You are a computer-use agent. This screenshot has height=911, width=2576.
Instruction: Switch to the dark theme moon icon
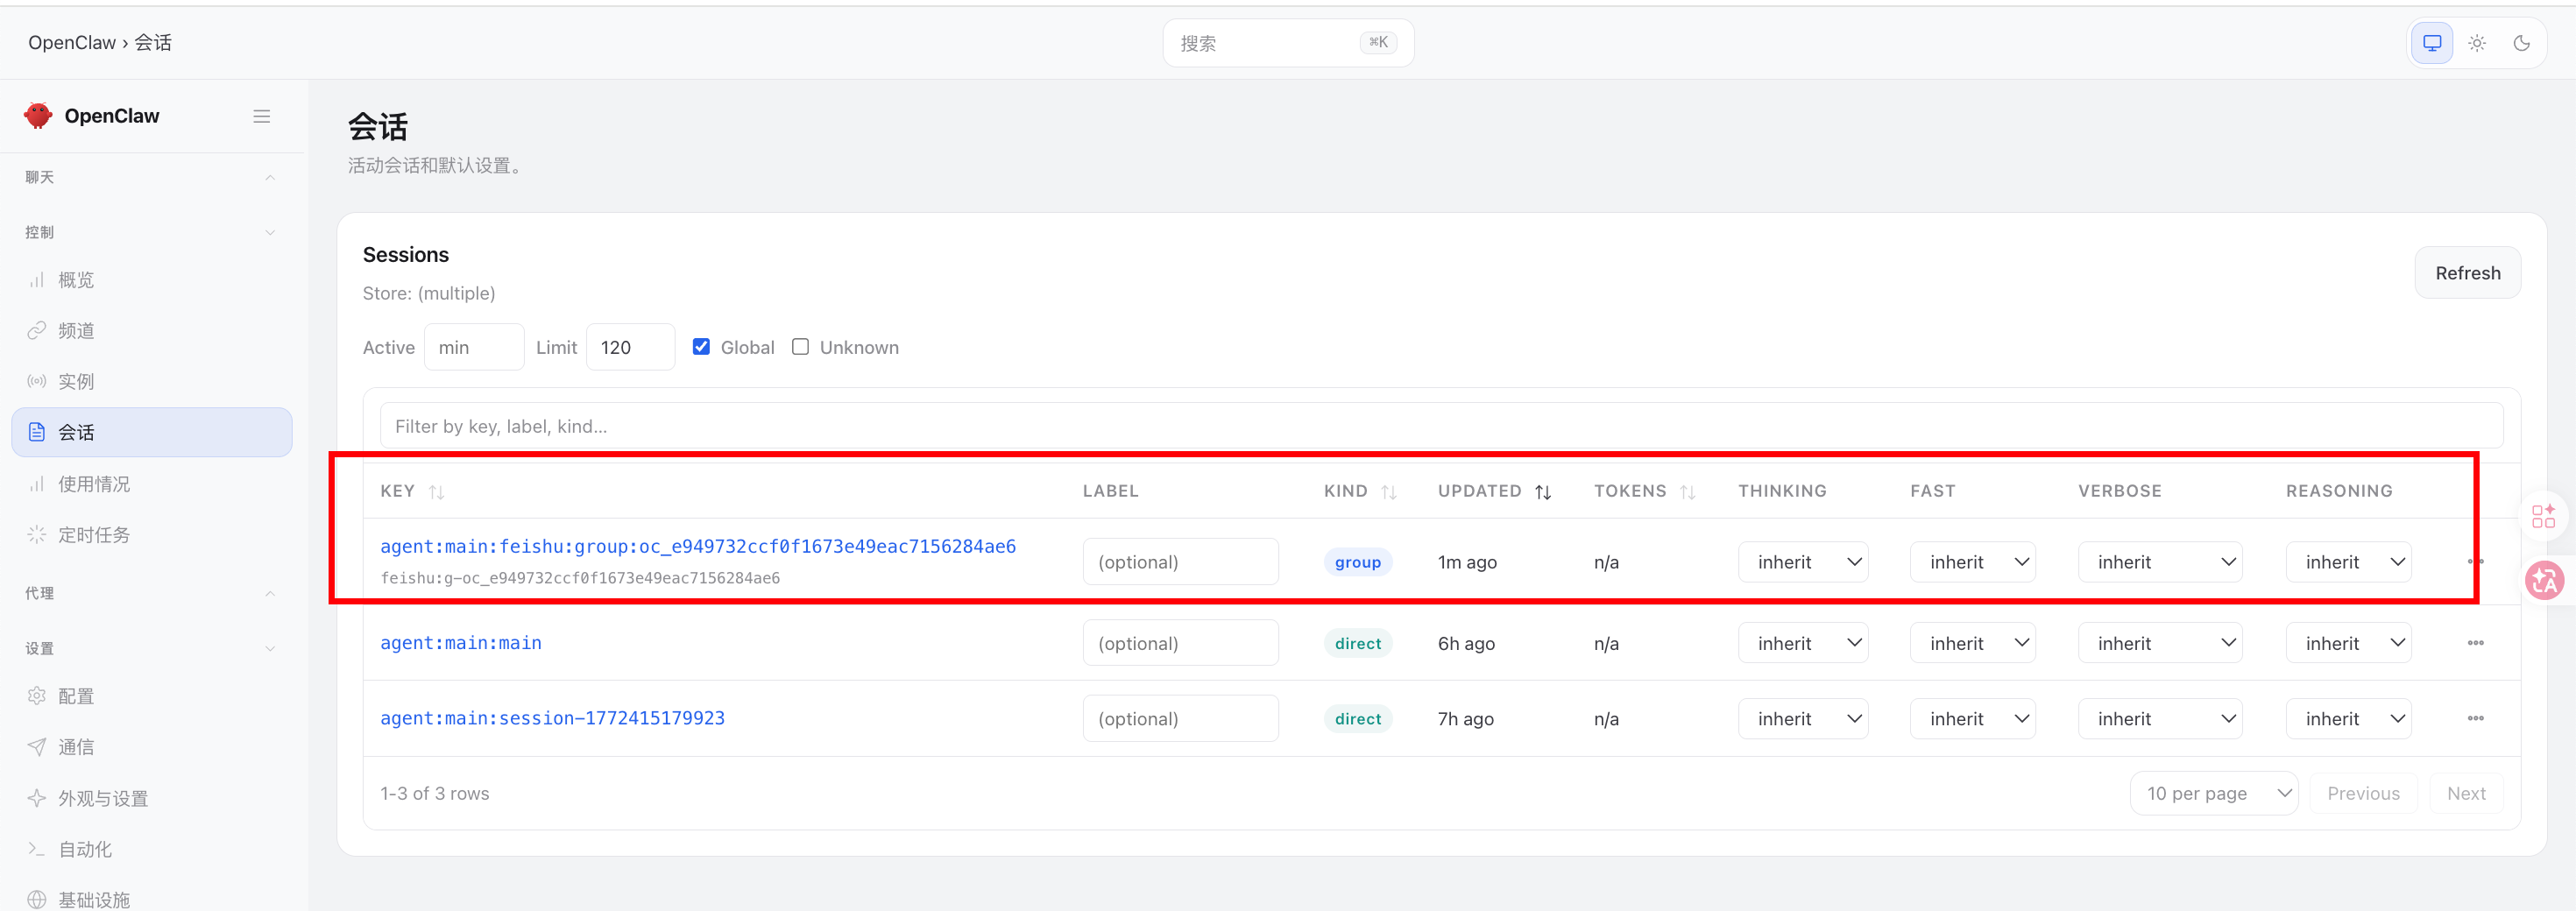(2521, 43)
